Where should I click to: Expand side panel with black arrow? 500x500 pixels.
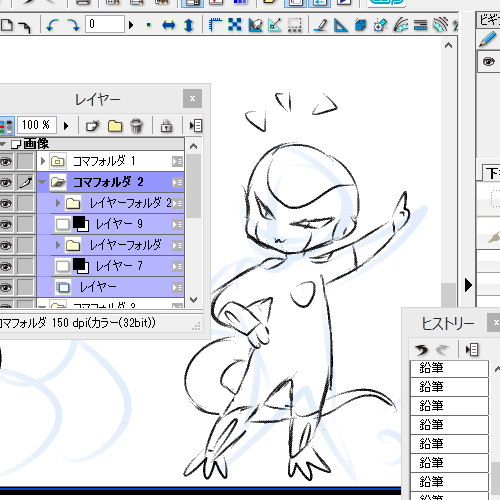point(468,285)
